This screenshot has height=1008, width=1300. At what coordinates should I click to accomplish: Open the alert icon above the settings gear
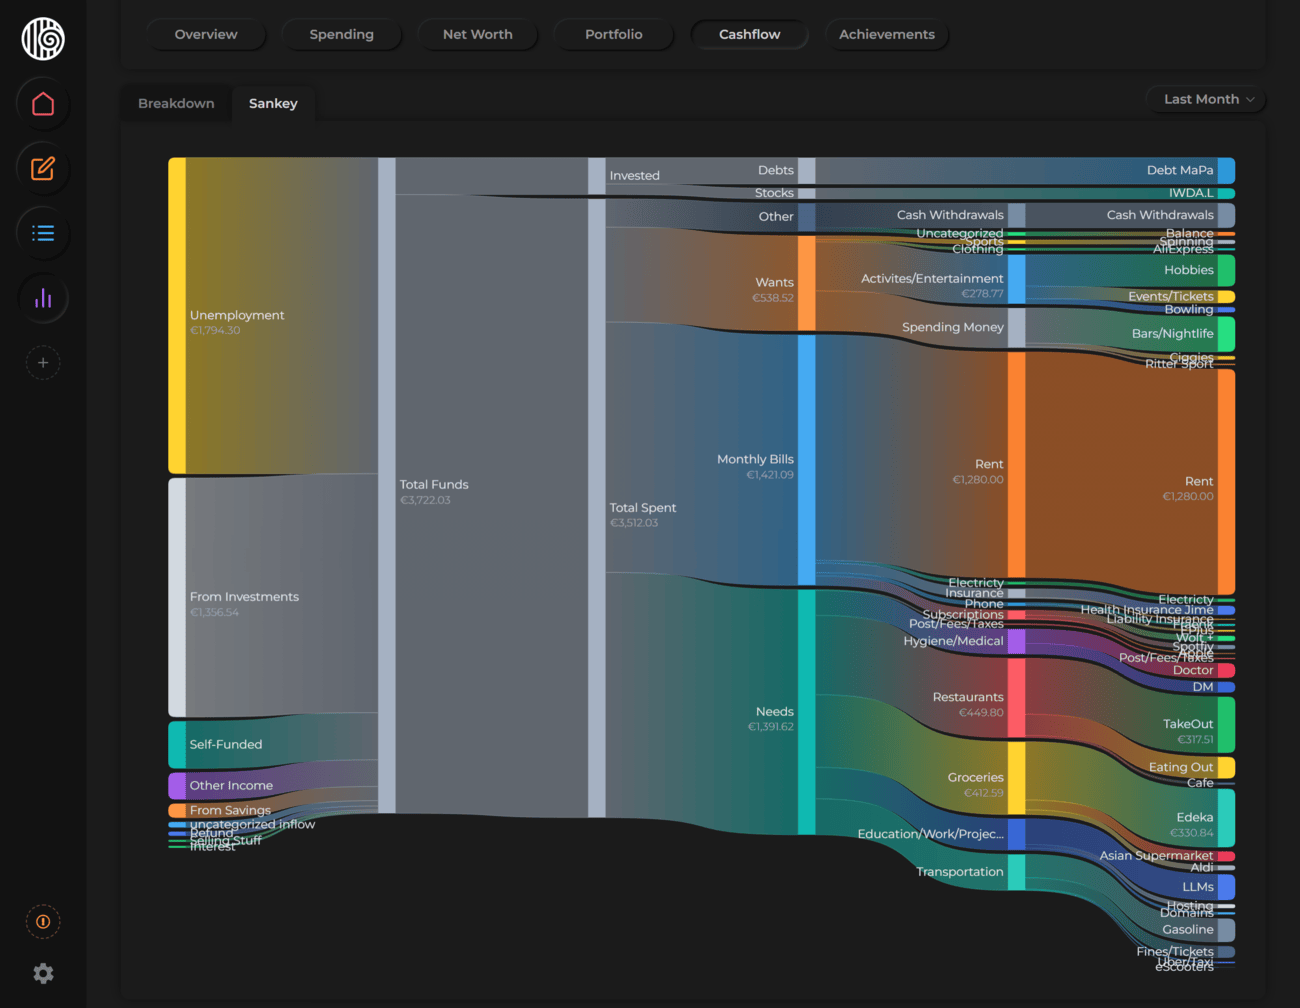click(42, 921)
